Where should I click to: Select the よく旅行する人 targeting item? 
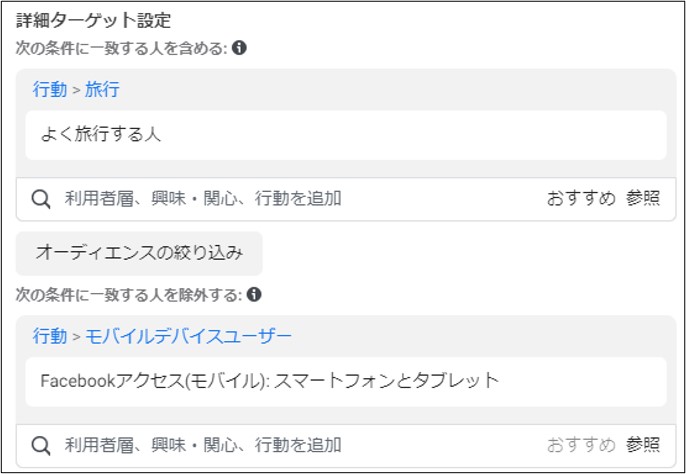(346, 135)
